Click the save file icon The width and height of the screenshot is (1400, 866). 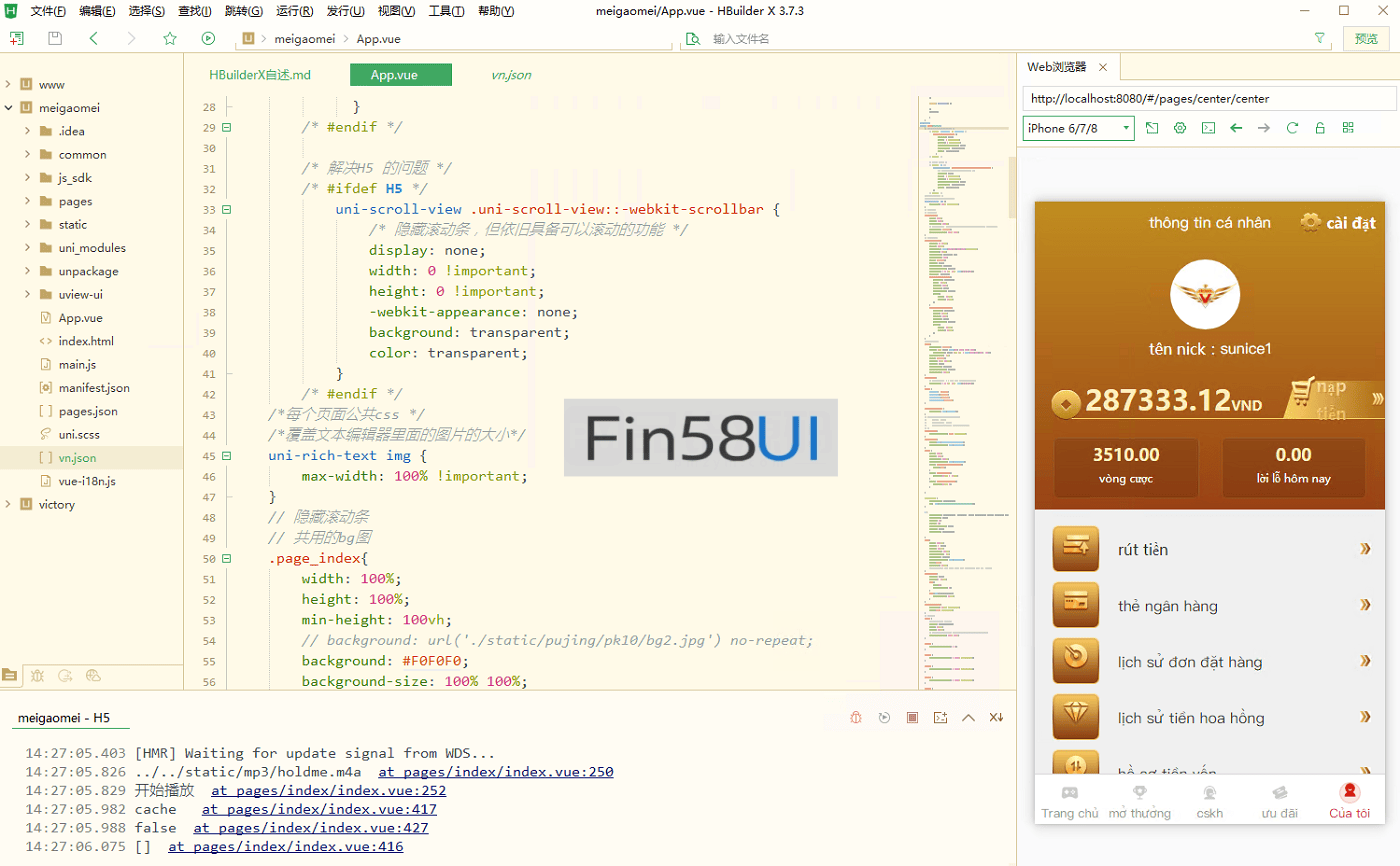tap(55, 38)
